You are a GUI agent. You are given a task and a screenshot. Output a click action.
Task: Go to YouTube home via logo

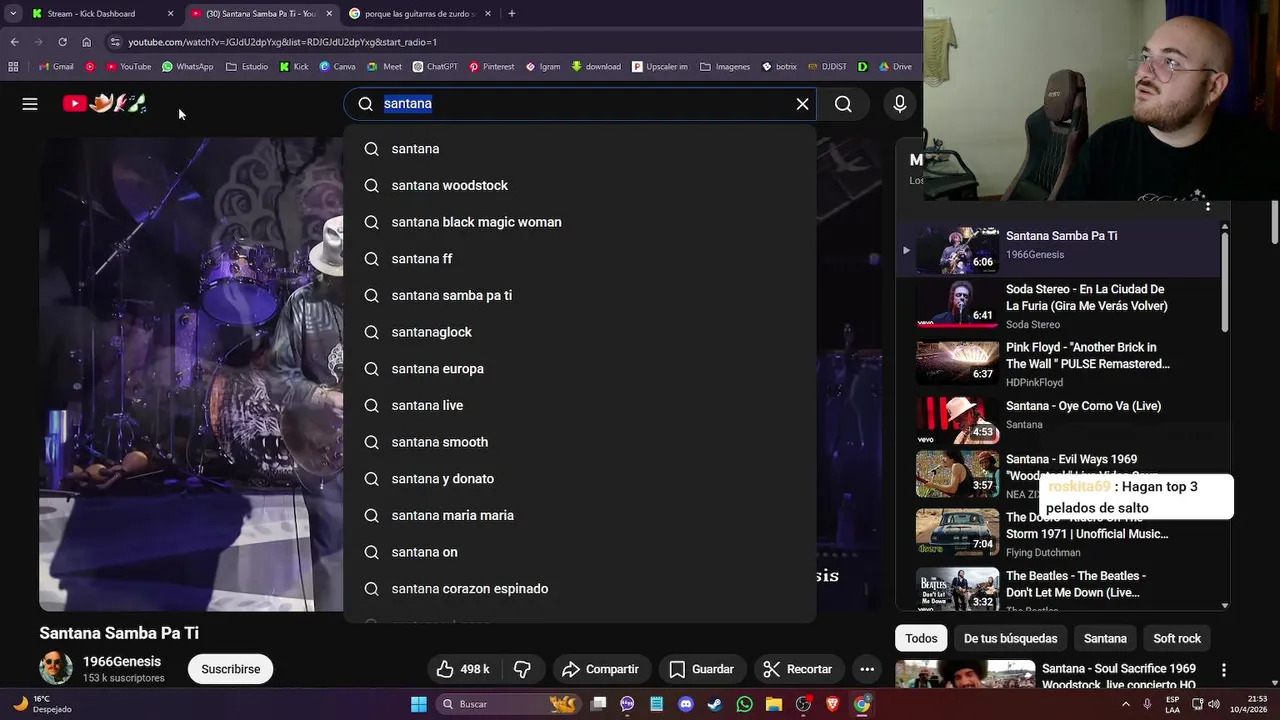[x=104, y=103]
